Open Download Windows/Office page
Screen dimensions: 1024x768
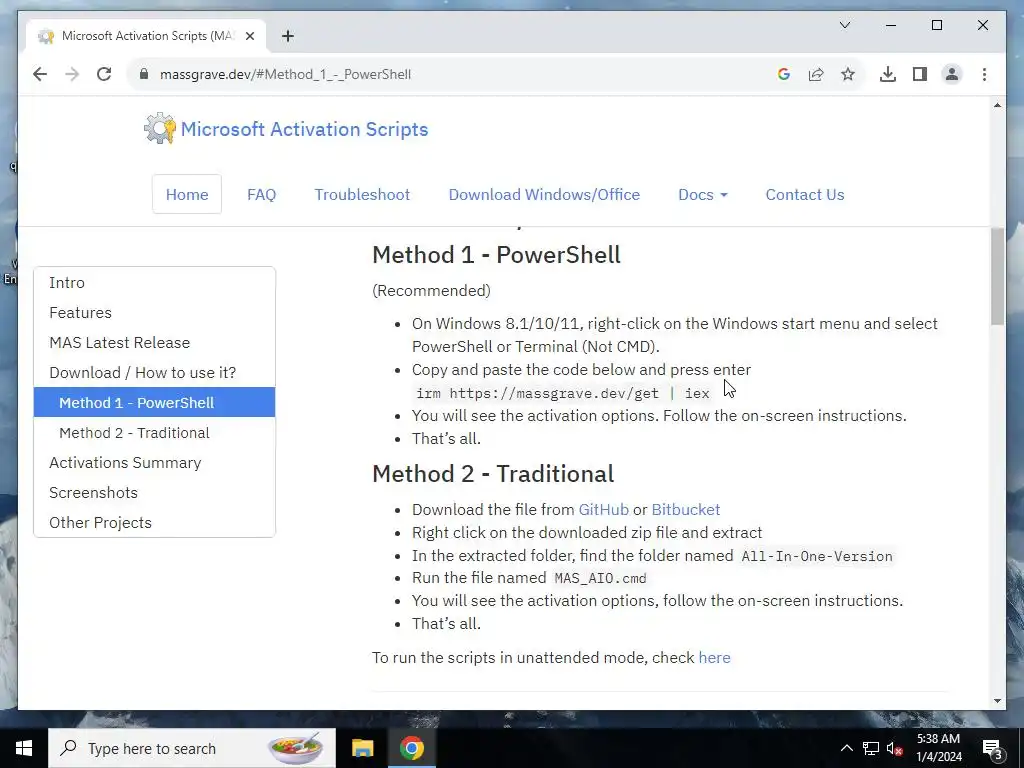(x=544, y=195)
